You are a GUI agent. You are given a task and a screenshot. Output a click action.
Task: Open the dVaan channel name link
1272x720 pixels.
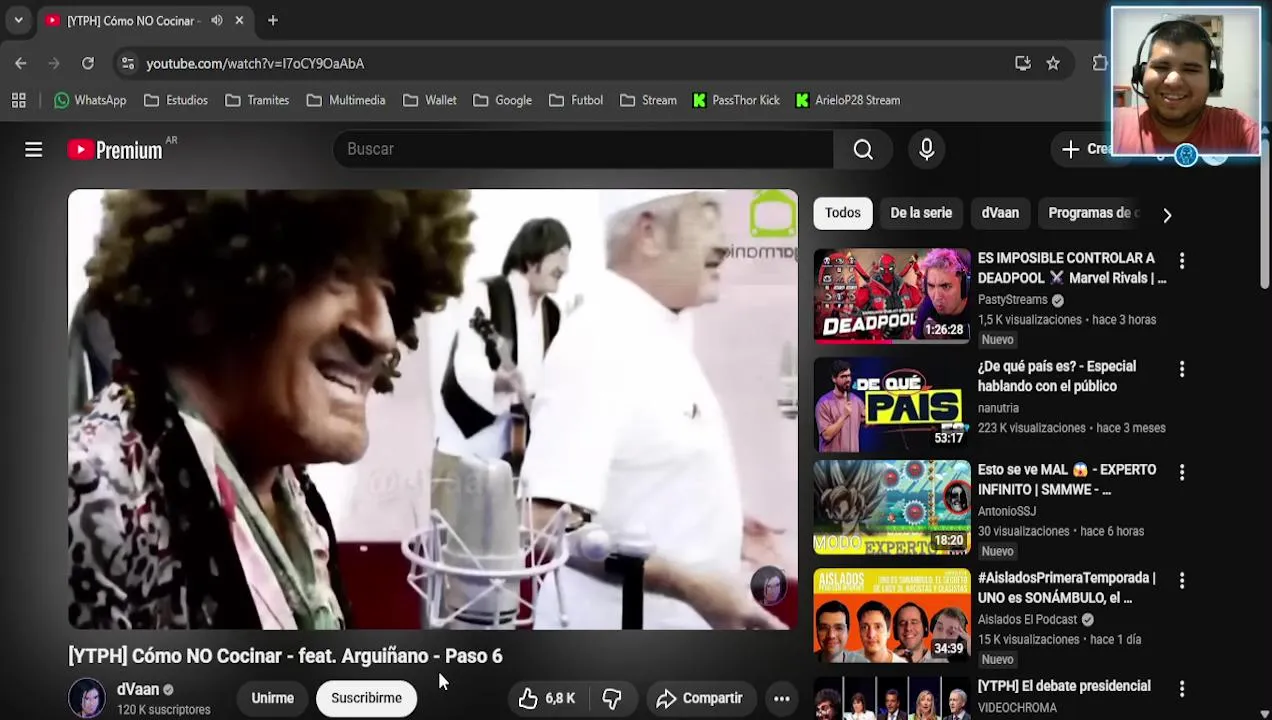click(138, 689)
